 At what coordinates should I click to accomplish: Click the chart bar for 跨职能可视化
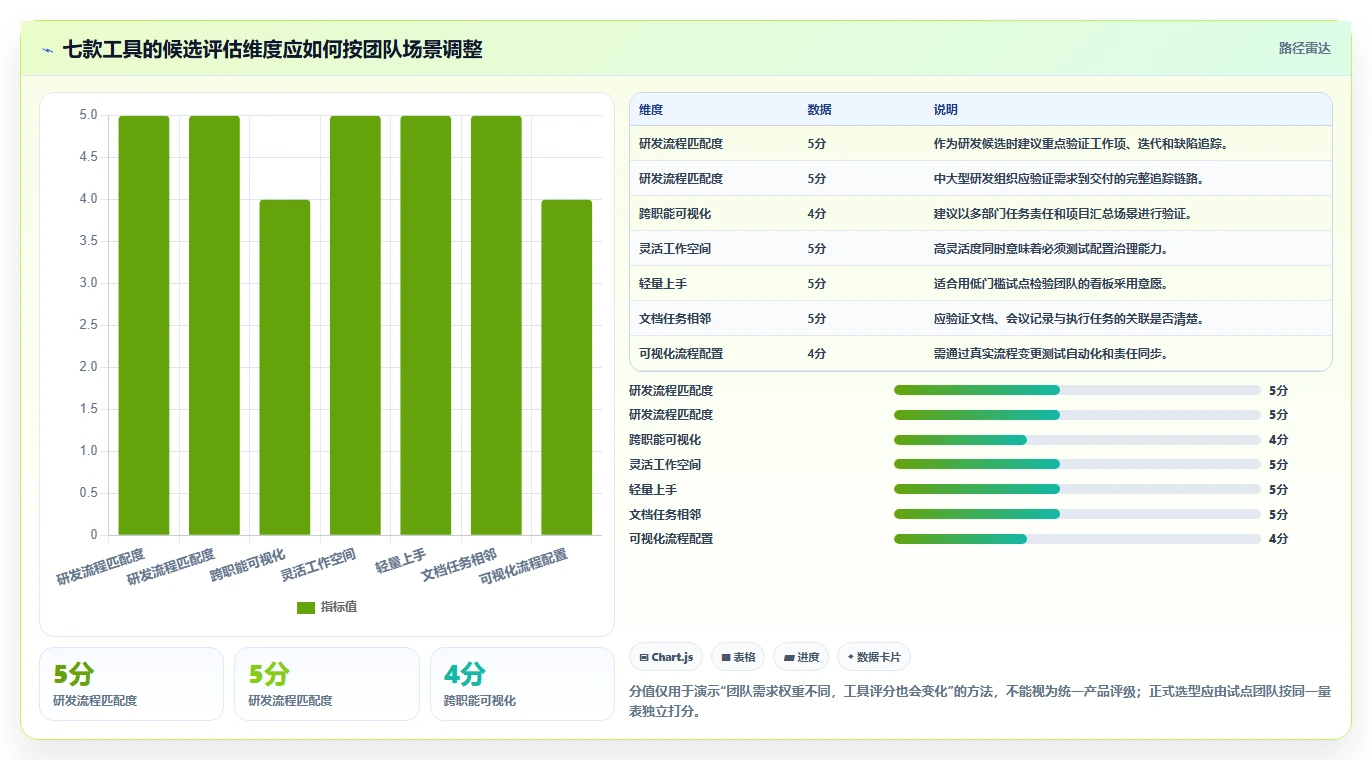click(x=285, y=367)
